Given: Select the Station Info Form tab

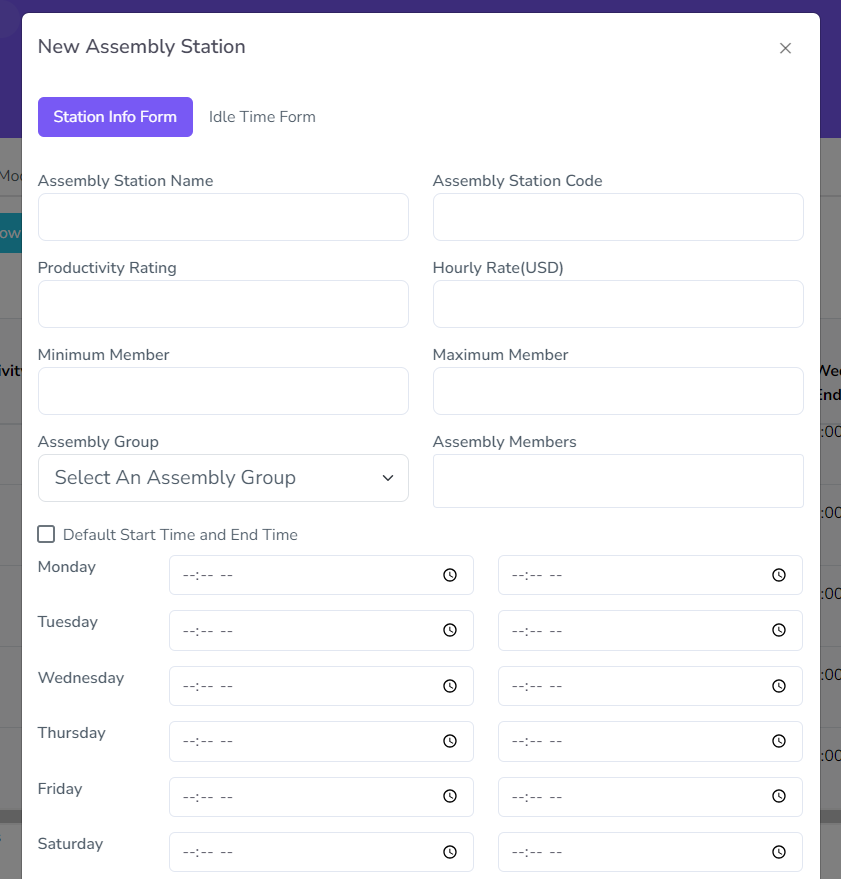Looking at the screenshot, I should tap(115, 117).
